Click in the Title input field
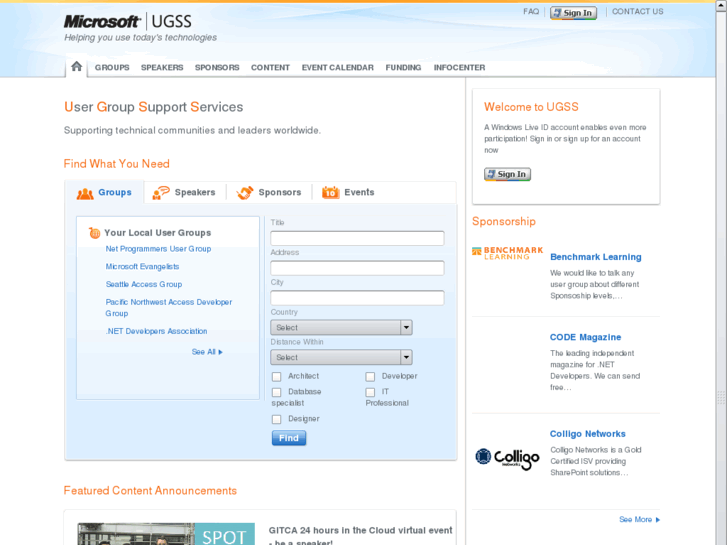 [x=357, y=238]
